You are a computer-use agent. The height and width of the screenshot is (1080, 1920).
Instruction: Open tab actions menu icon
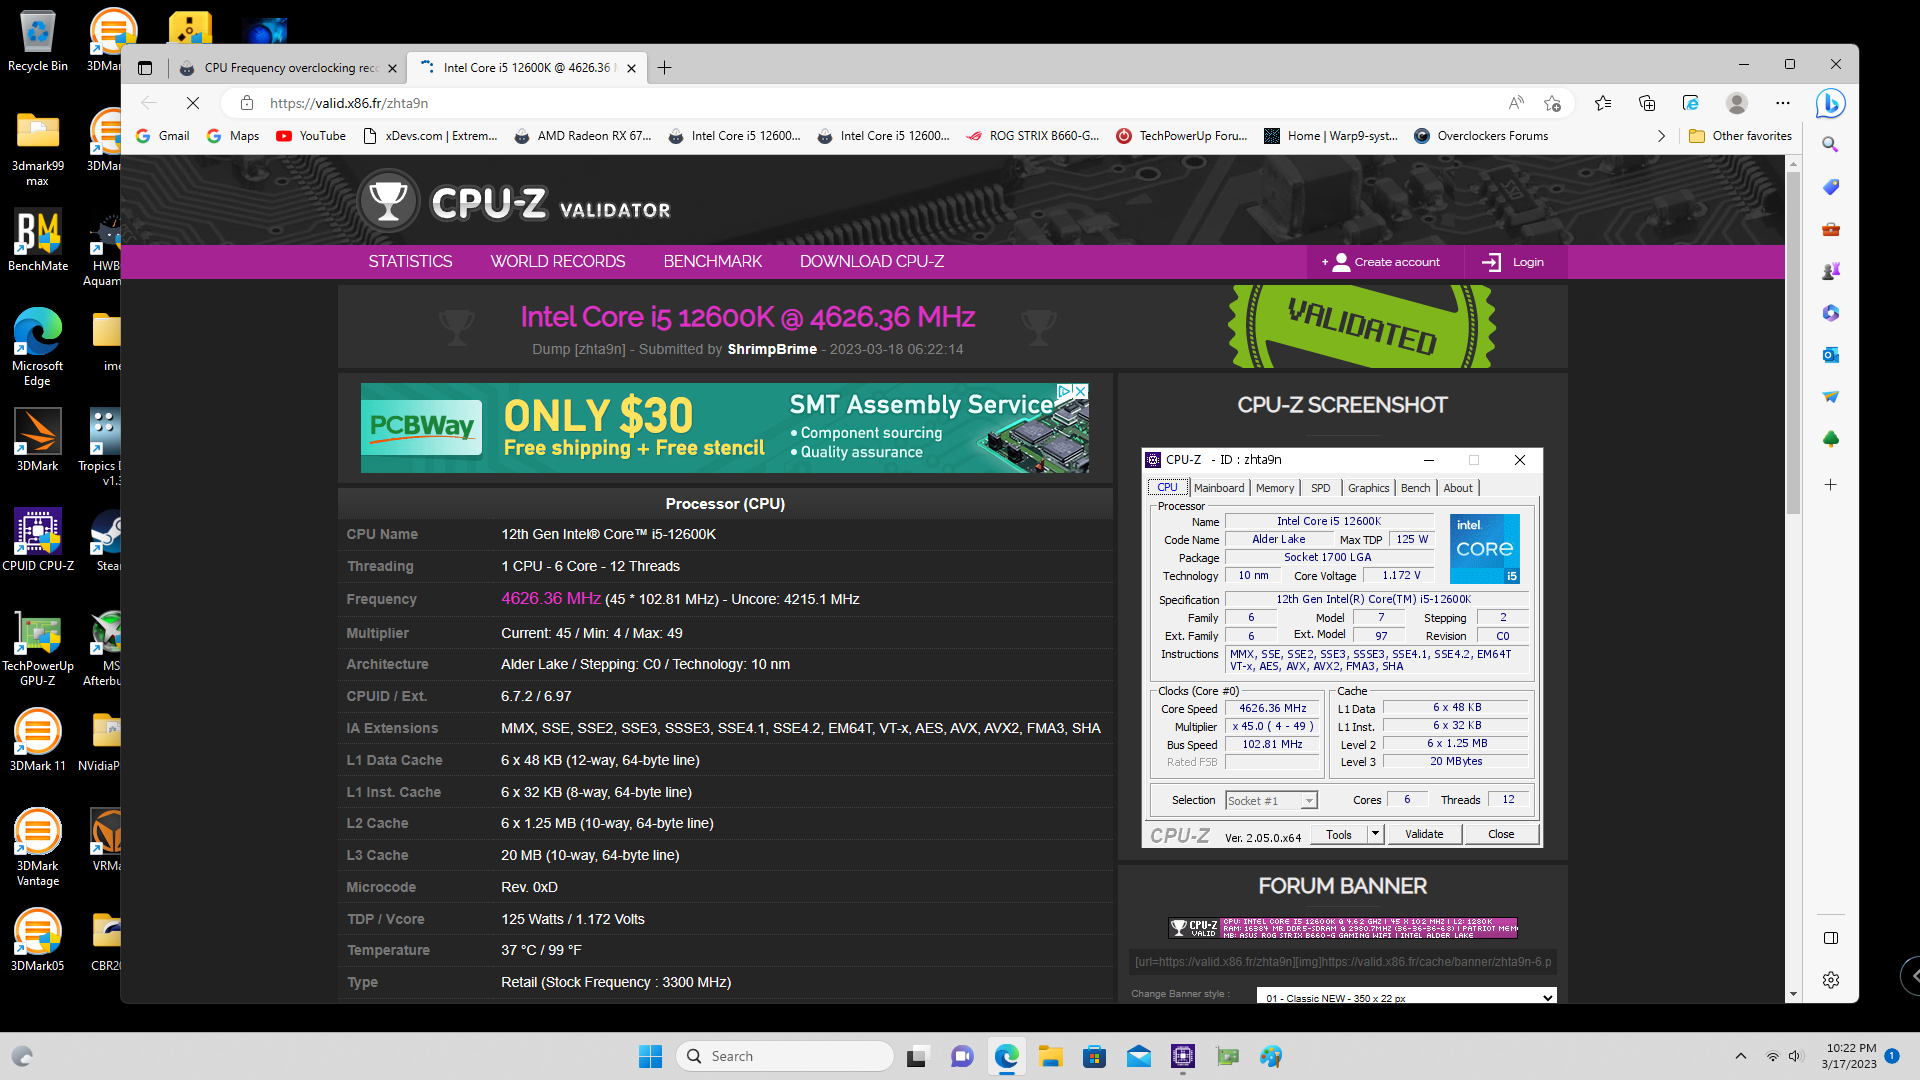[145, 68]
